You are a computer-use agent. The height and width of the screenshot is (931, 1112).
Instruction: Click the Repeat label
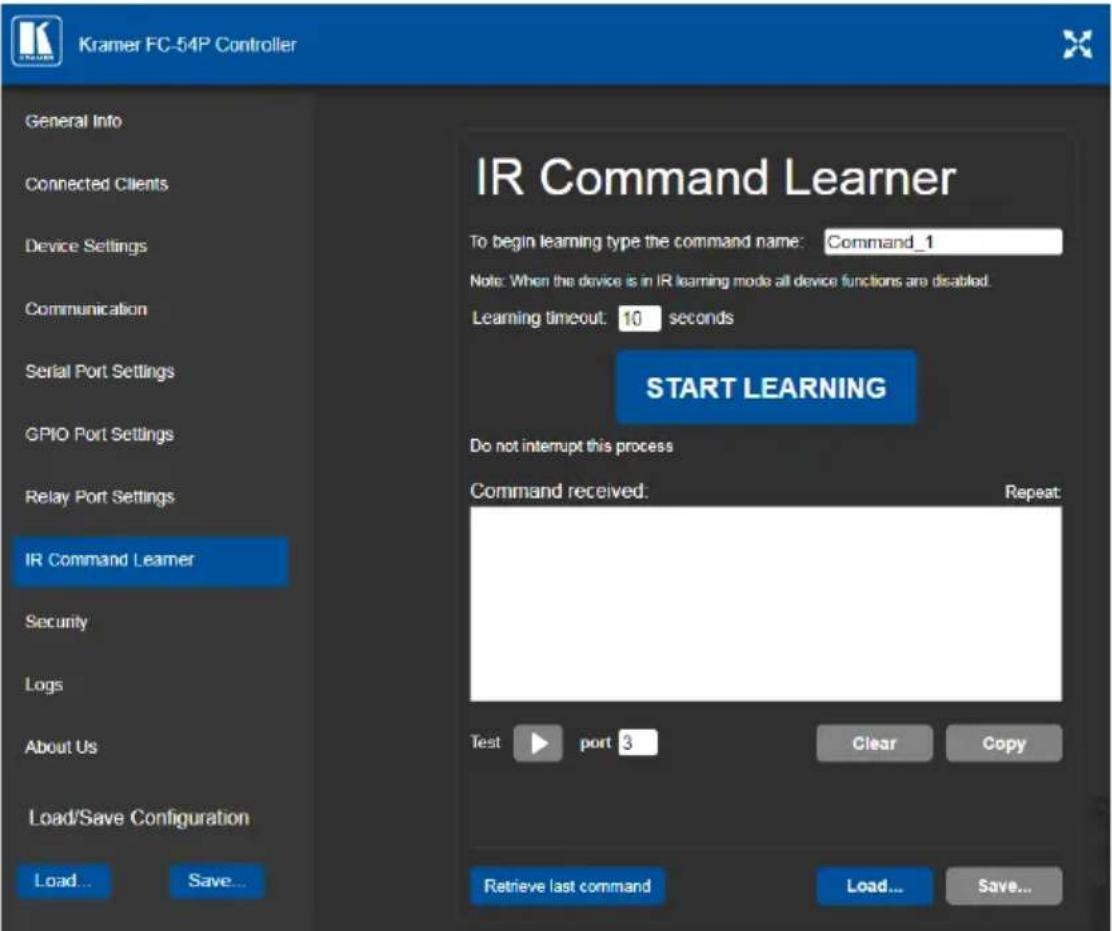tap(1033, 492)
